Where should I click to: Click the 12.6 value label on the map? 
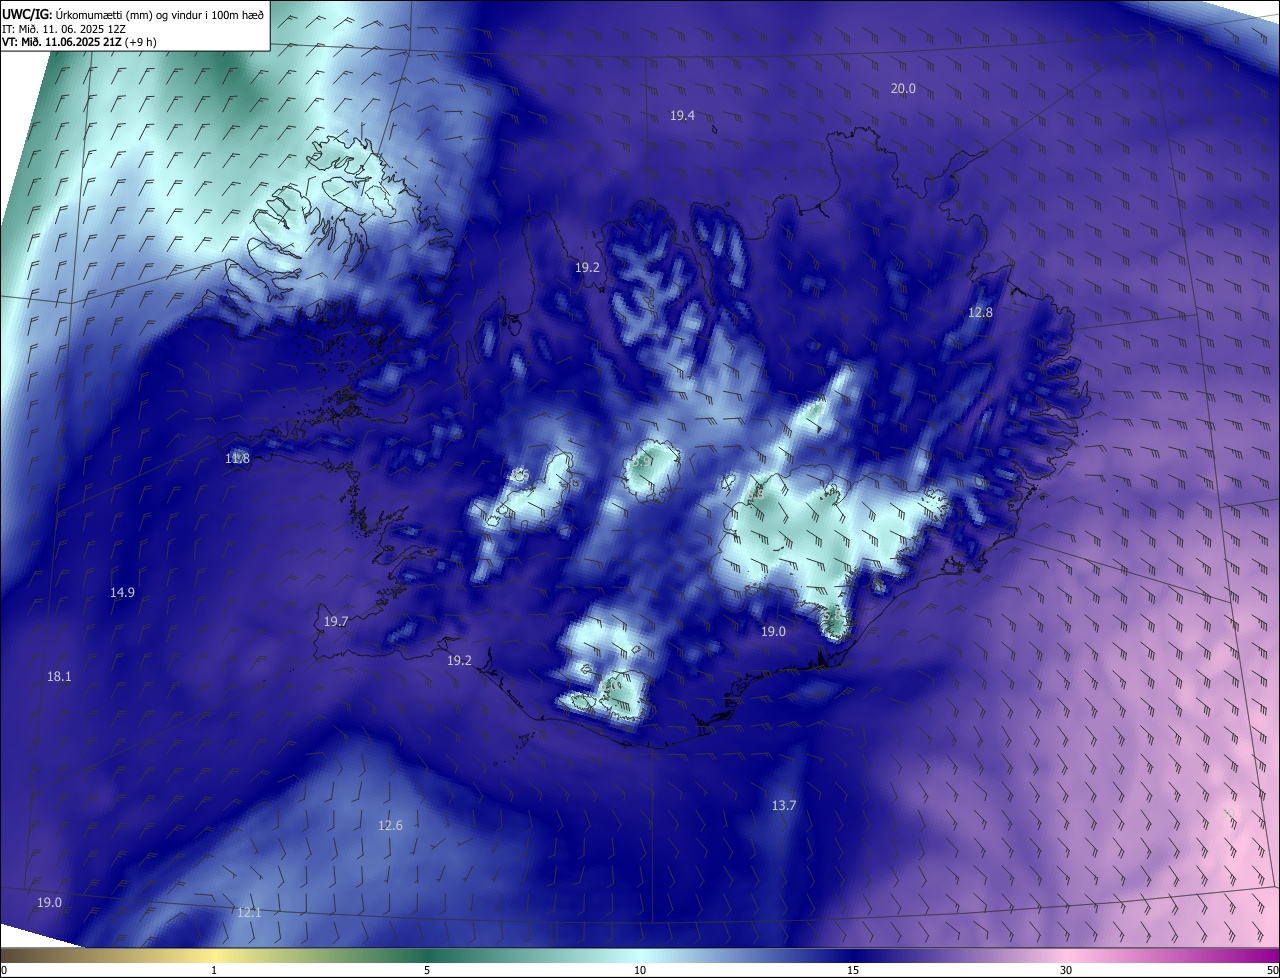click(x=390, y=826)
